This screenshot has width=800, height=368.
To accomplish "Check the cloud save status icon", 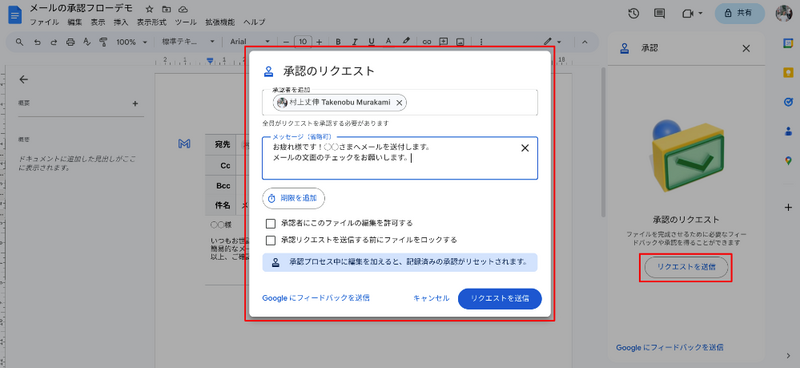I will (183, 9).
